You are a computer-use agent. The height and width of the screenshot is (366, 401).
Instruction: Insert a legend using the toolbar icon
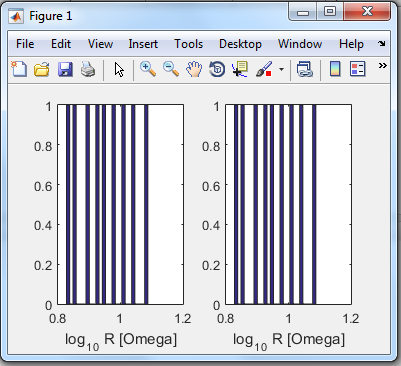coord(357,69)
